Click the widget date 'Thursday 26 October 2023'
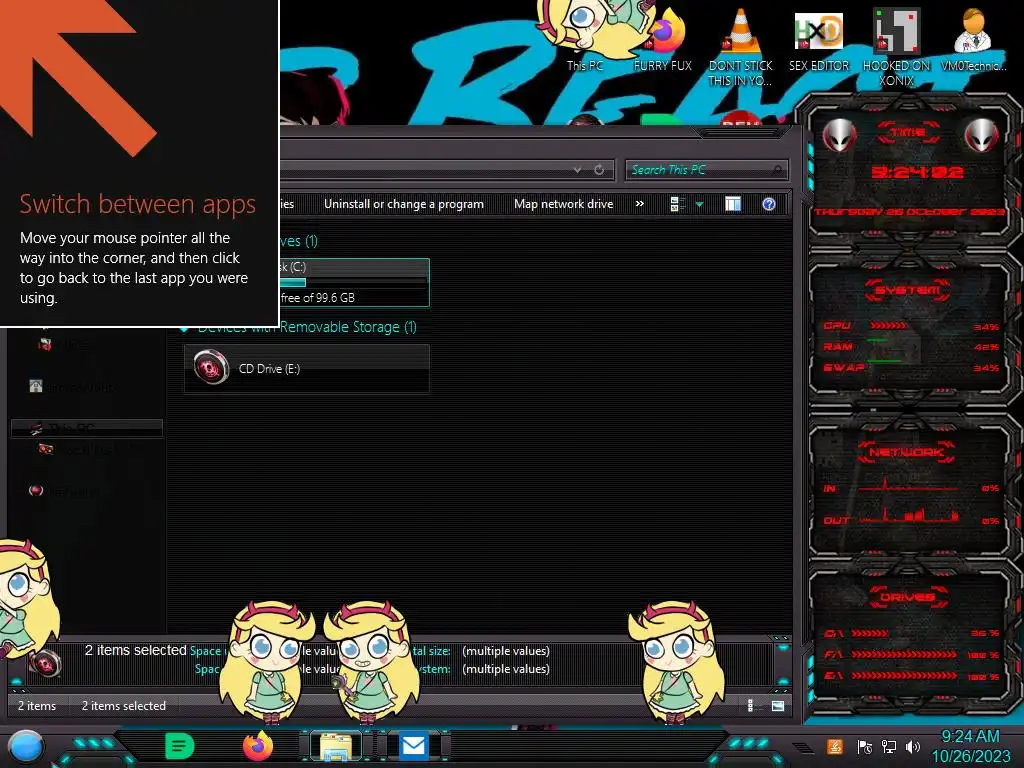Viewport: 1024px width, 768px height. pyautogui.click(x=909, y=212)
